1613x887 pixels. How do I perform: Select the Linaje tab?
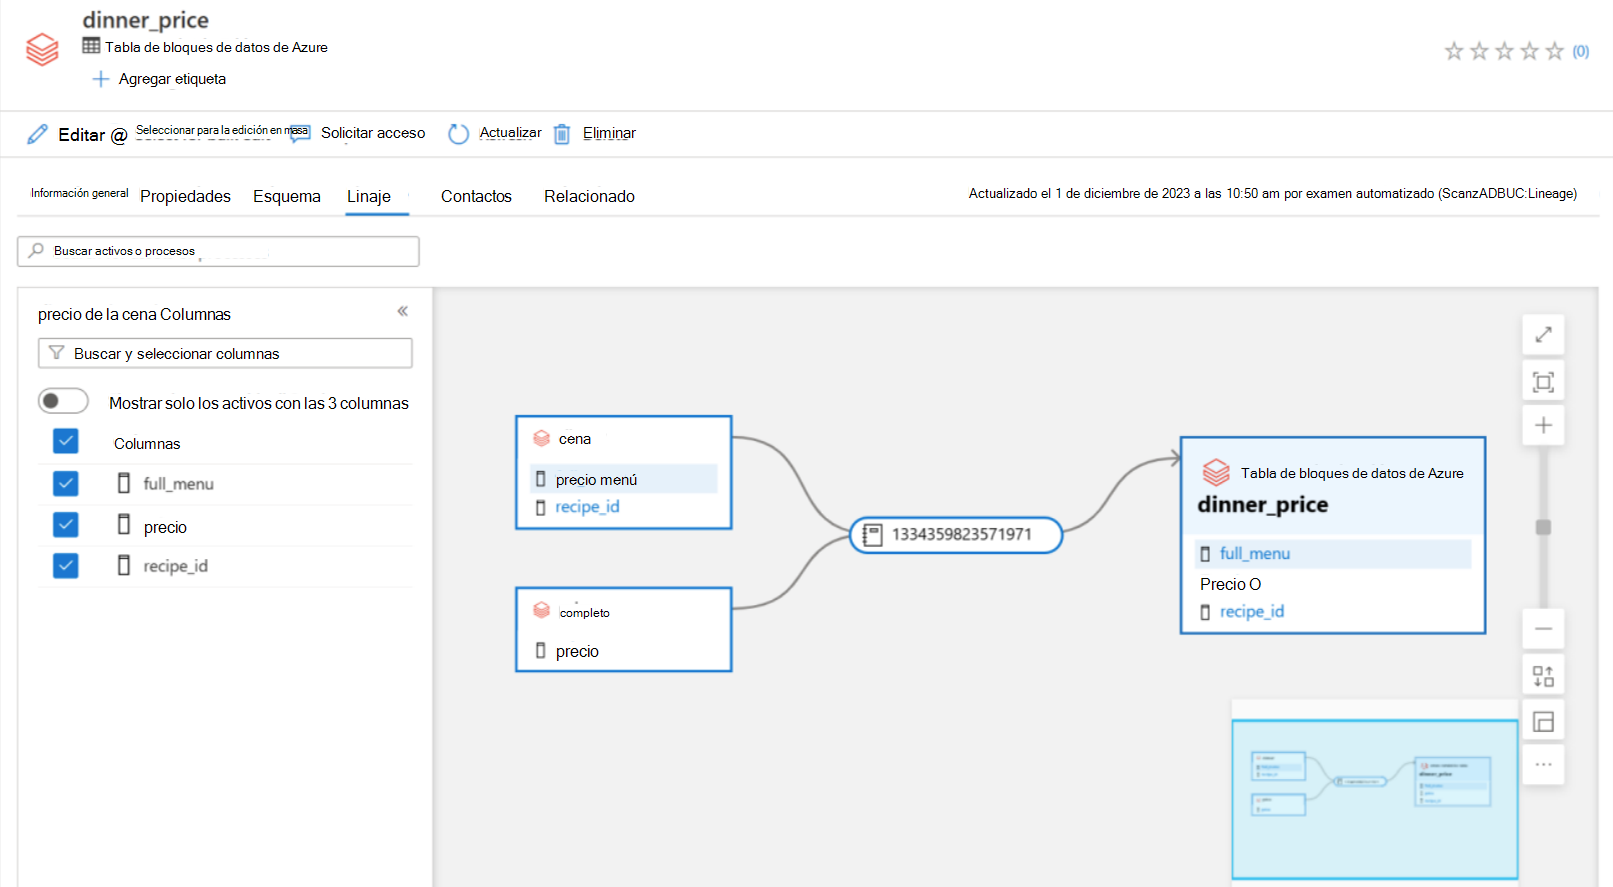(369, 196)
